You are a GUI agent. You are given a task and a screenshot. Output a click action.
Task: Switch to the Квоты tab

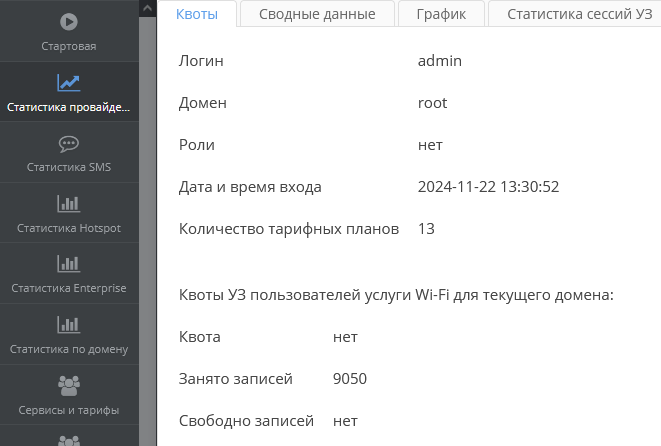pos(197,14)
